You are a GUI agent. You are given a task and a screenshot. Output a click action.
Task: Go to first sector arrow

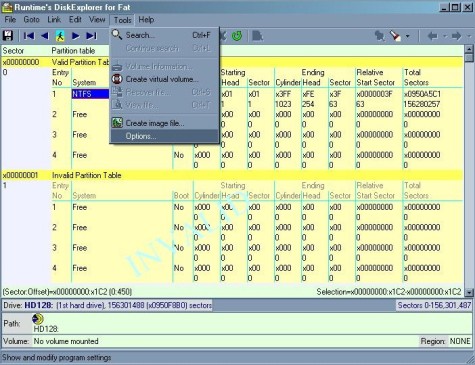point(29,36)
